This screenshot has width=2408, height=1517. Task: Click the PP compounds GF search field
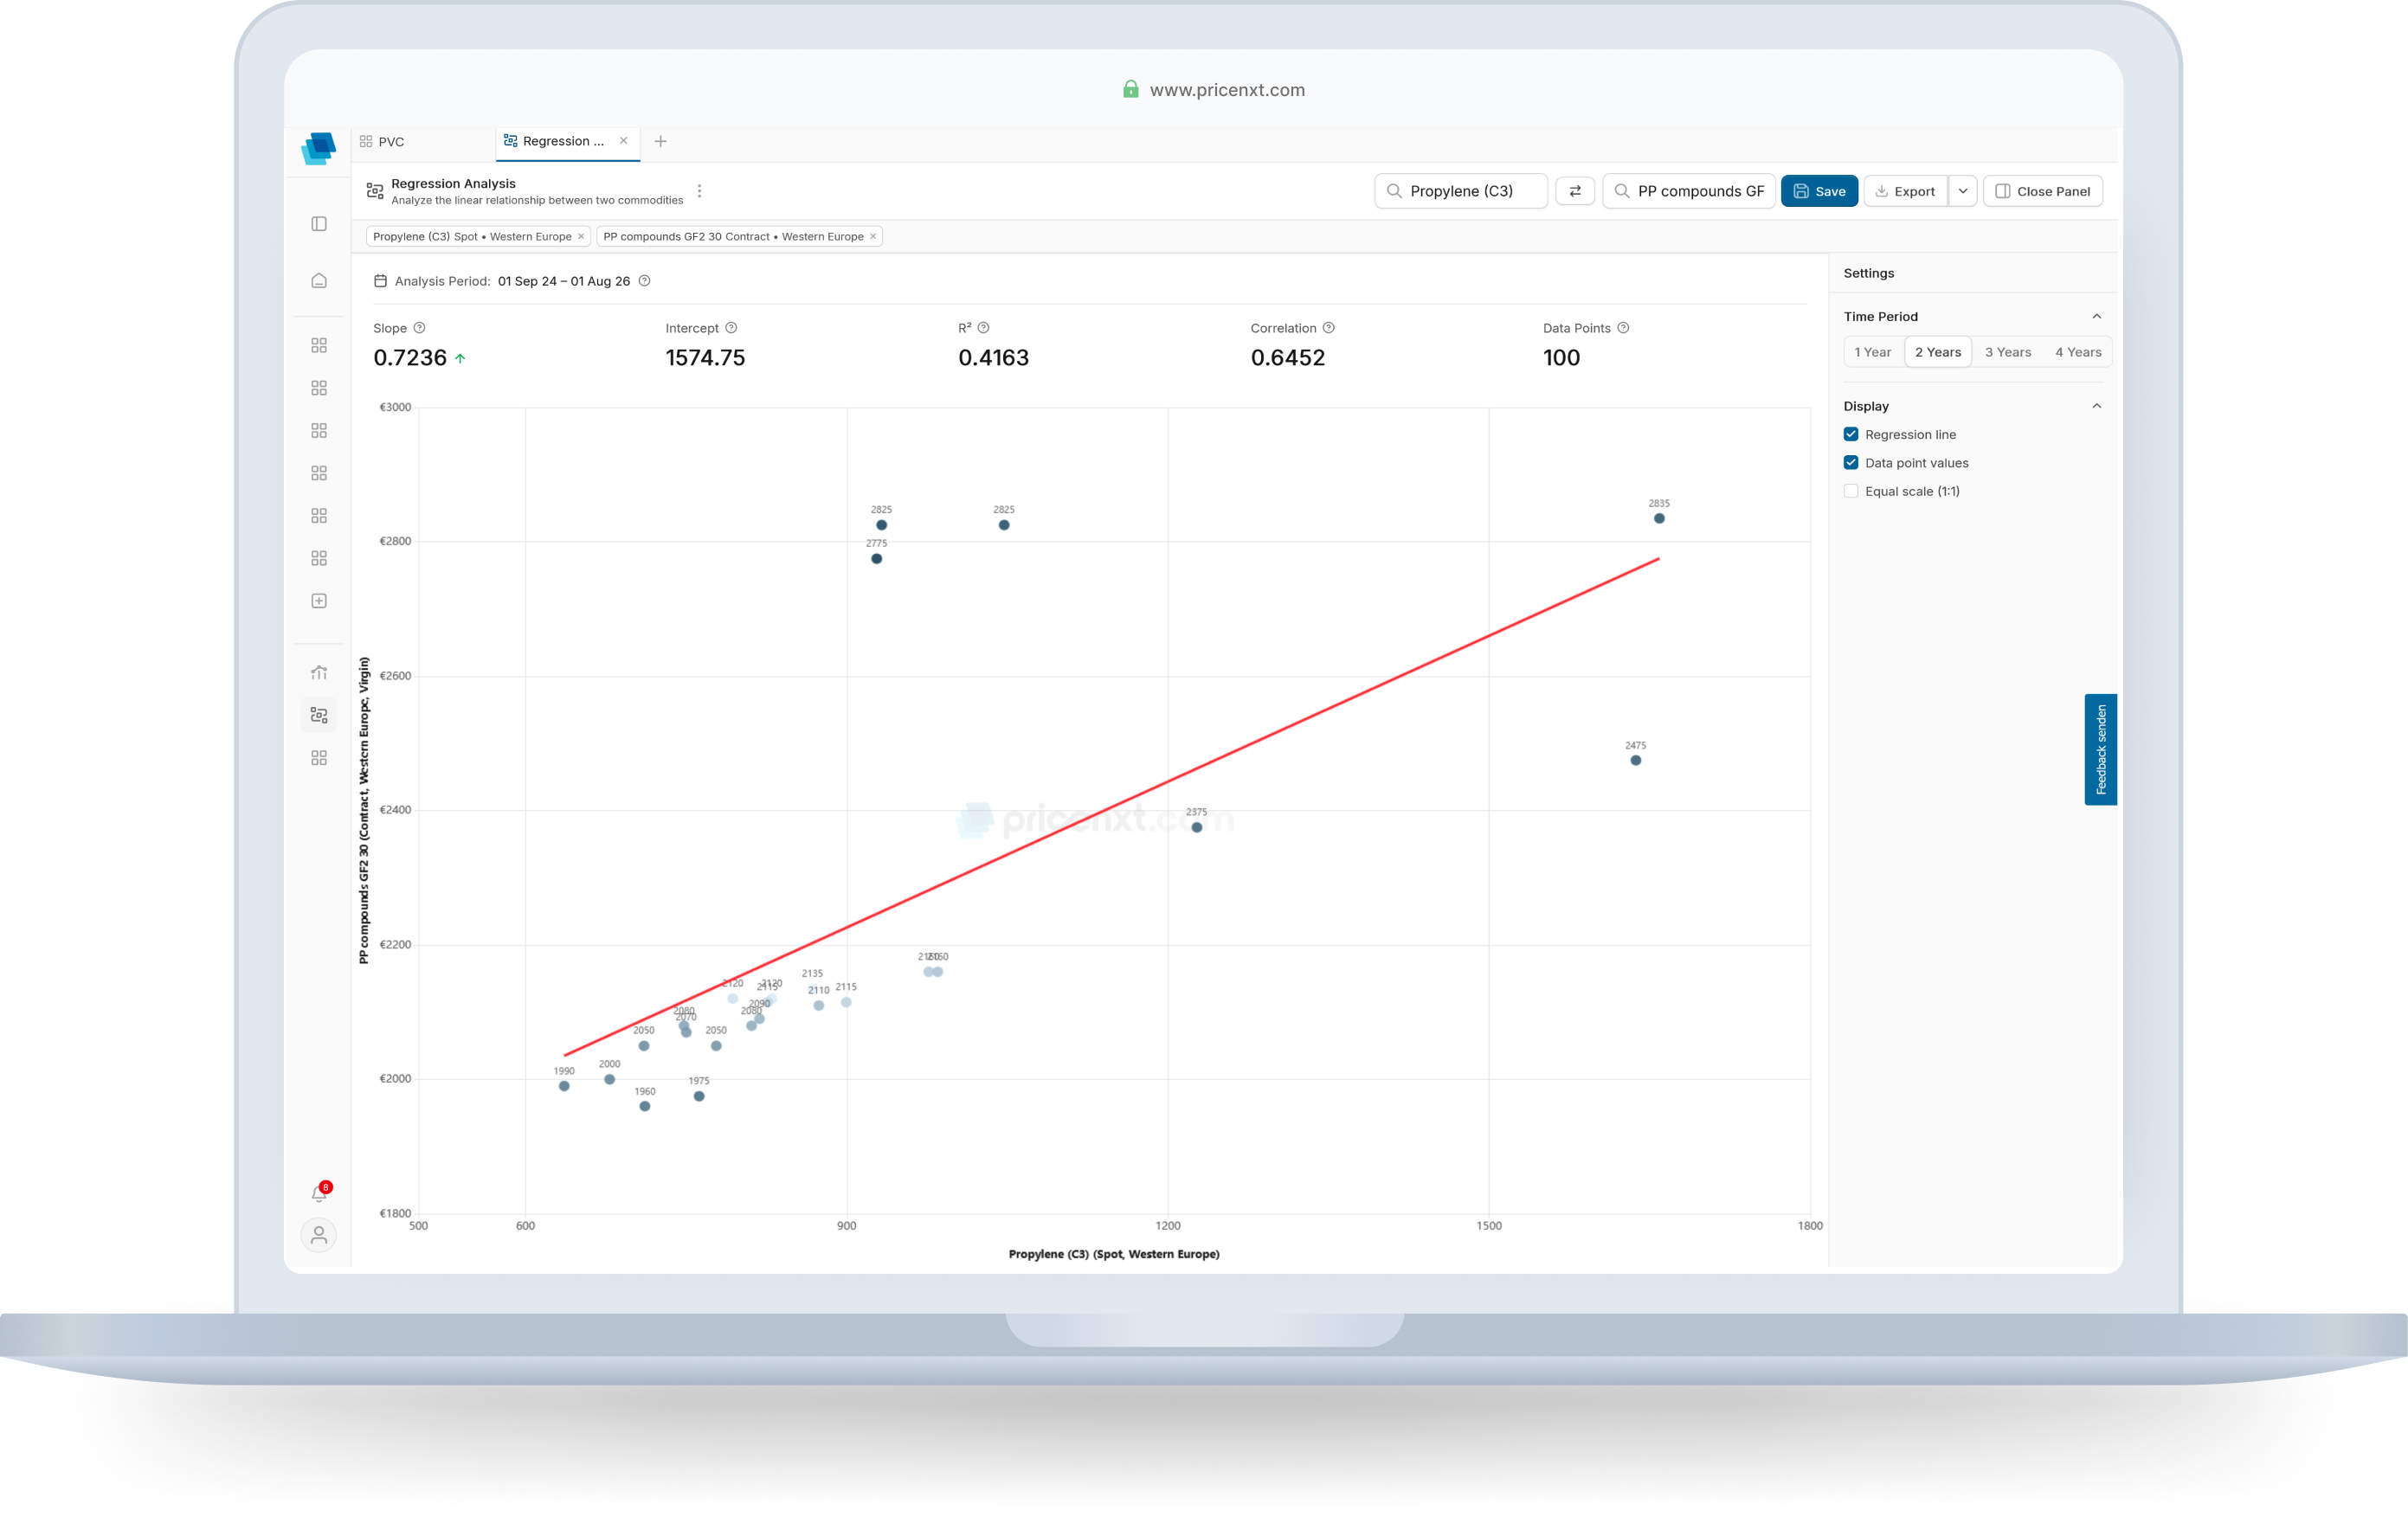[1688, 191]
